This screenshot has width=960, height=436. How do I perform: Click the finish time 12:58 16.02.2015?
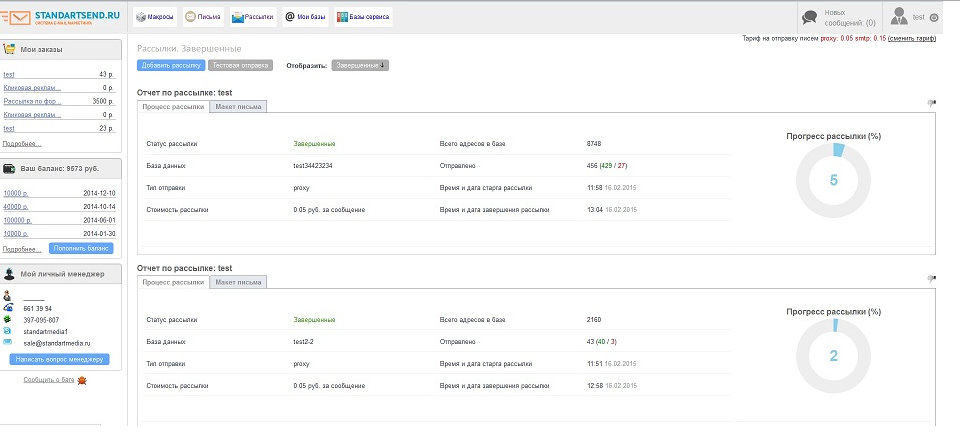[612, 386]
